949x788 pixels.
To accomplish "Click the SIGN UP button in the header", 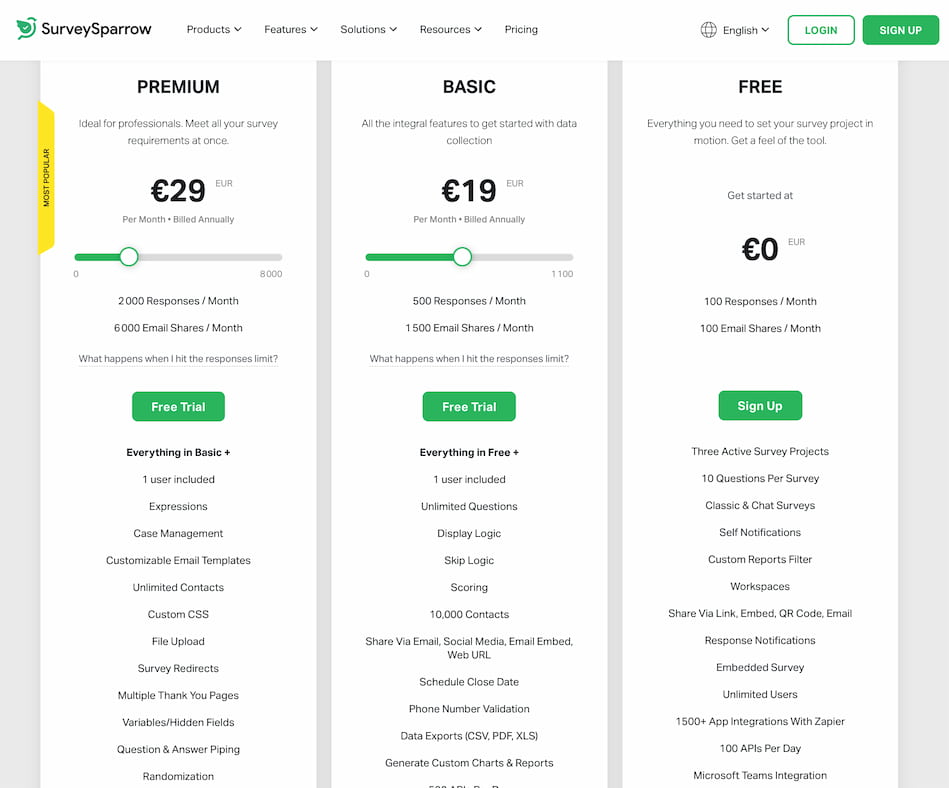I will [900, 30].
